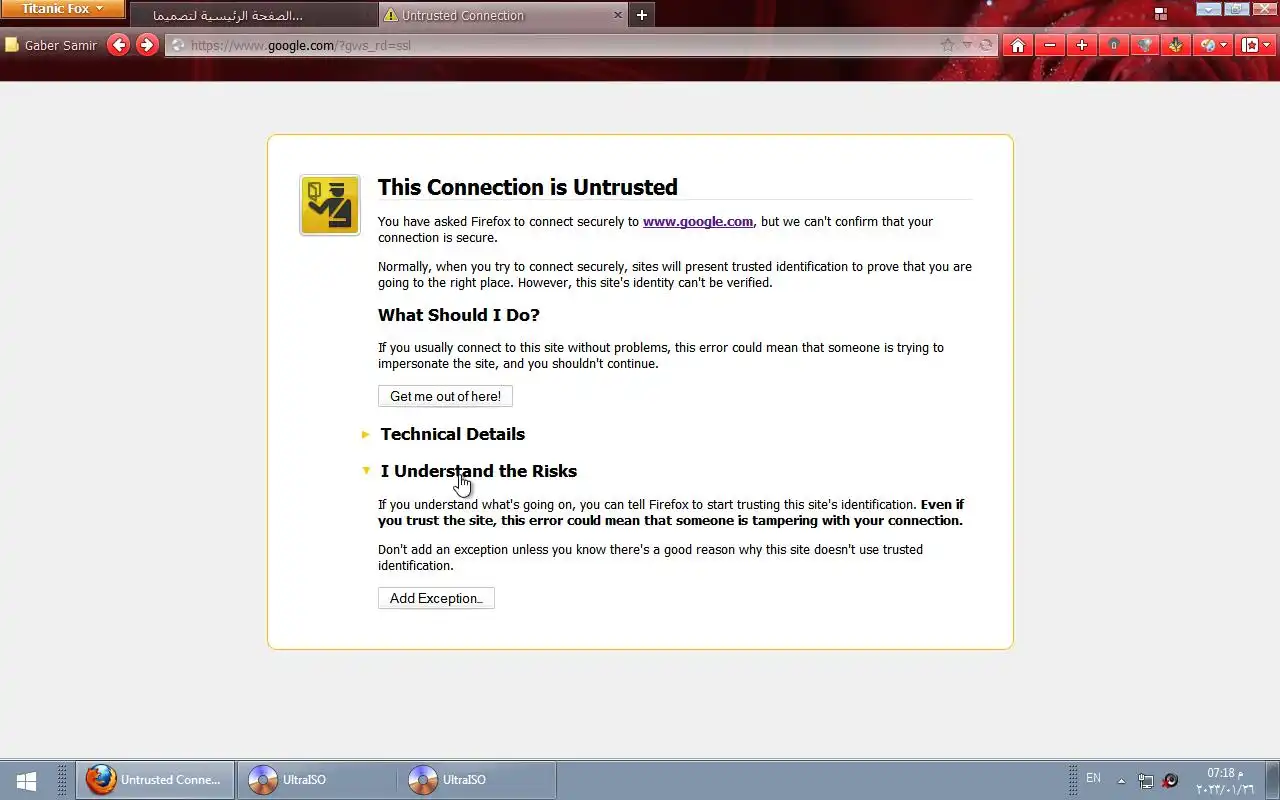
Task: Go forward with the red forward arrow
Action: 147,45
